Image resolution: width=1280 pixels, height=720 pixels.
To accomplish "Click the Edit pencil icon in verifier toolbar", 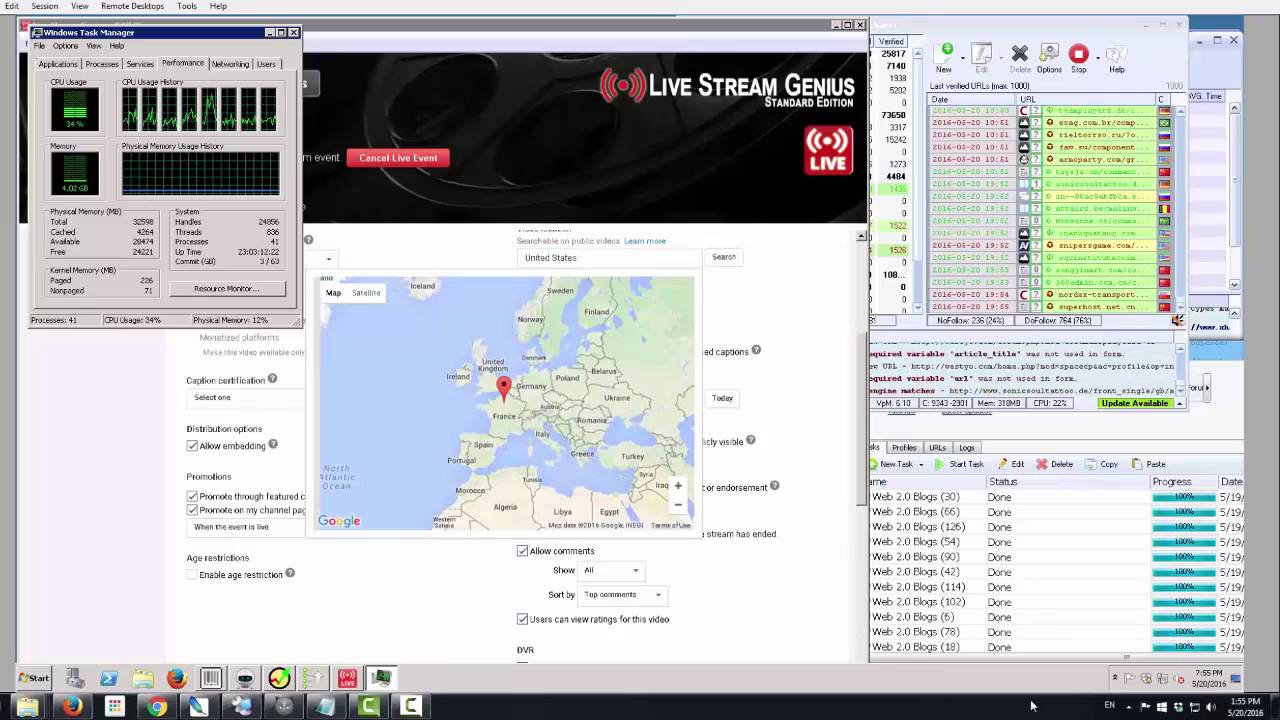I will point(982,53).
